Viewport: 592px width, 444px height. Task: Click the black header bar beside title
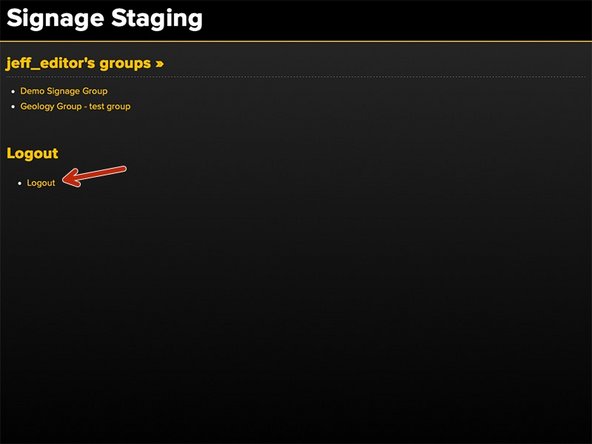(x=396, y=20)
